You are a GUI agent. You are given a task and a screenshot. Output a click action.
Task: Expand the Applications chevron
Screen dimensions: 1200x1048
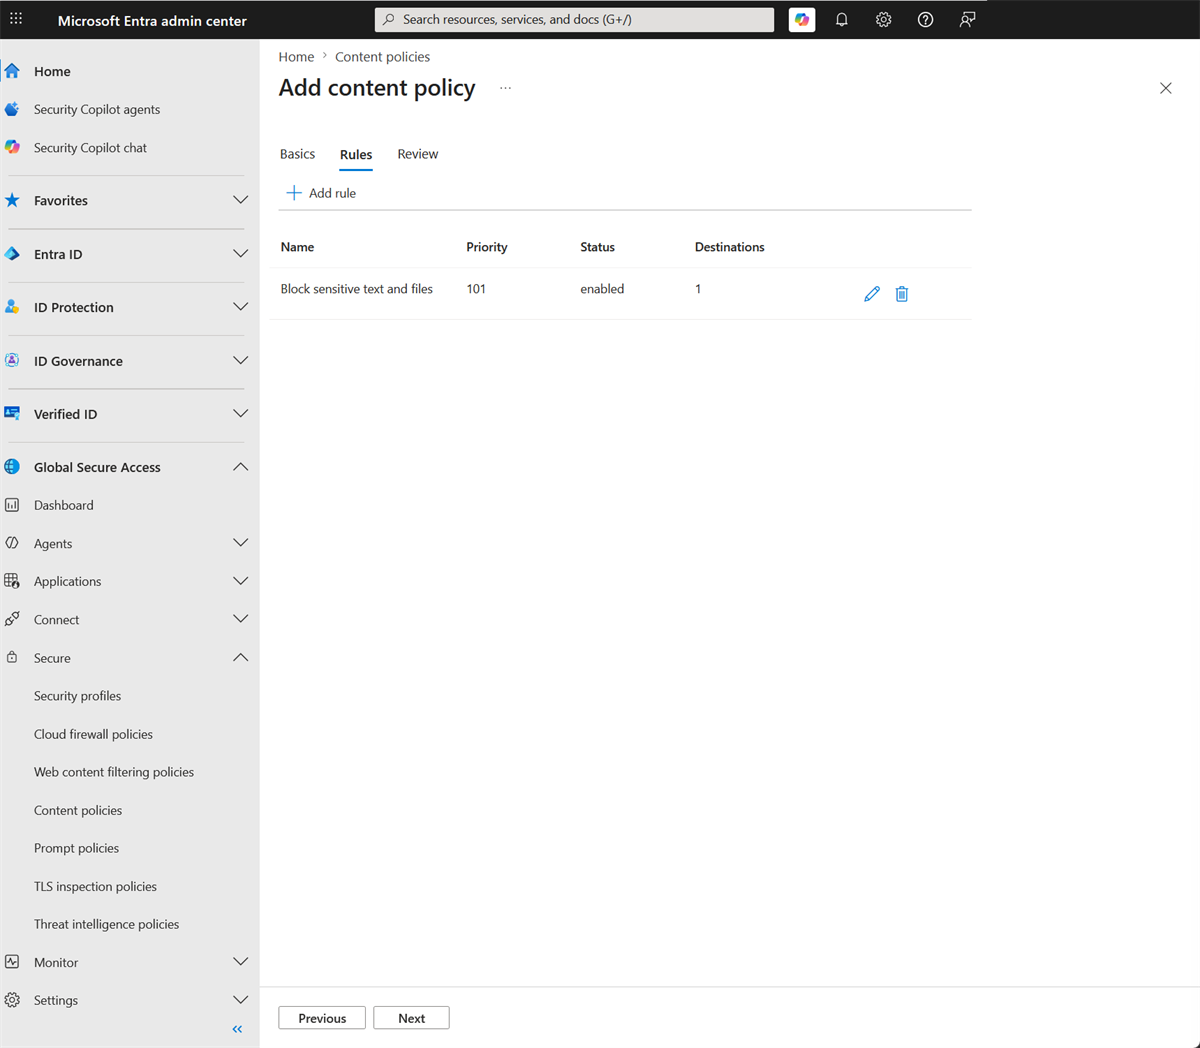point(240,581)
